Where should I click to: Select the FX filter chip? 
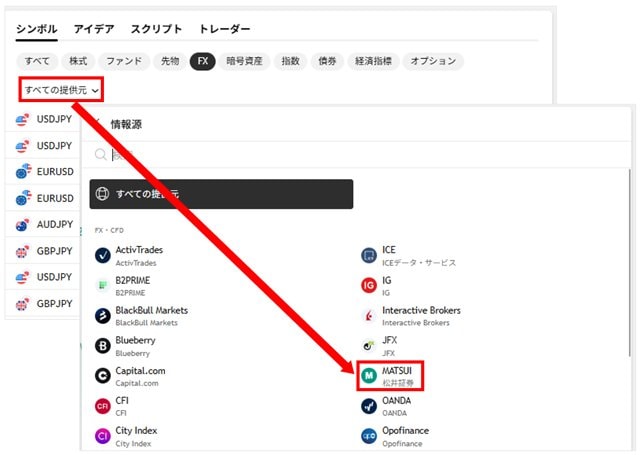coord(202,61)
